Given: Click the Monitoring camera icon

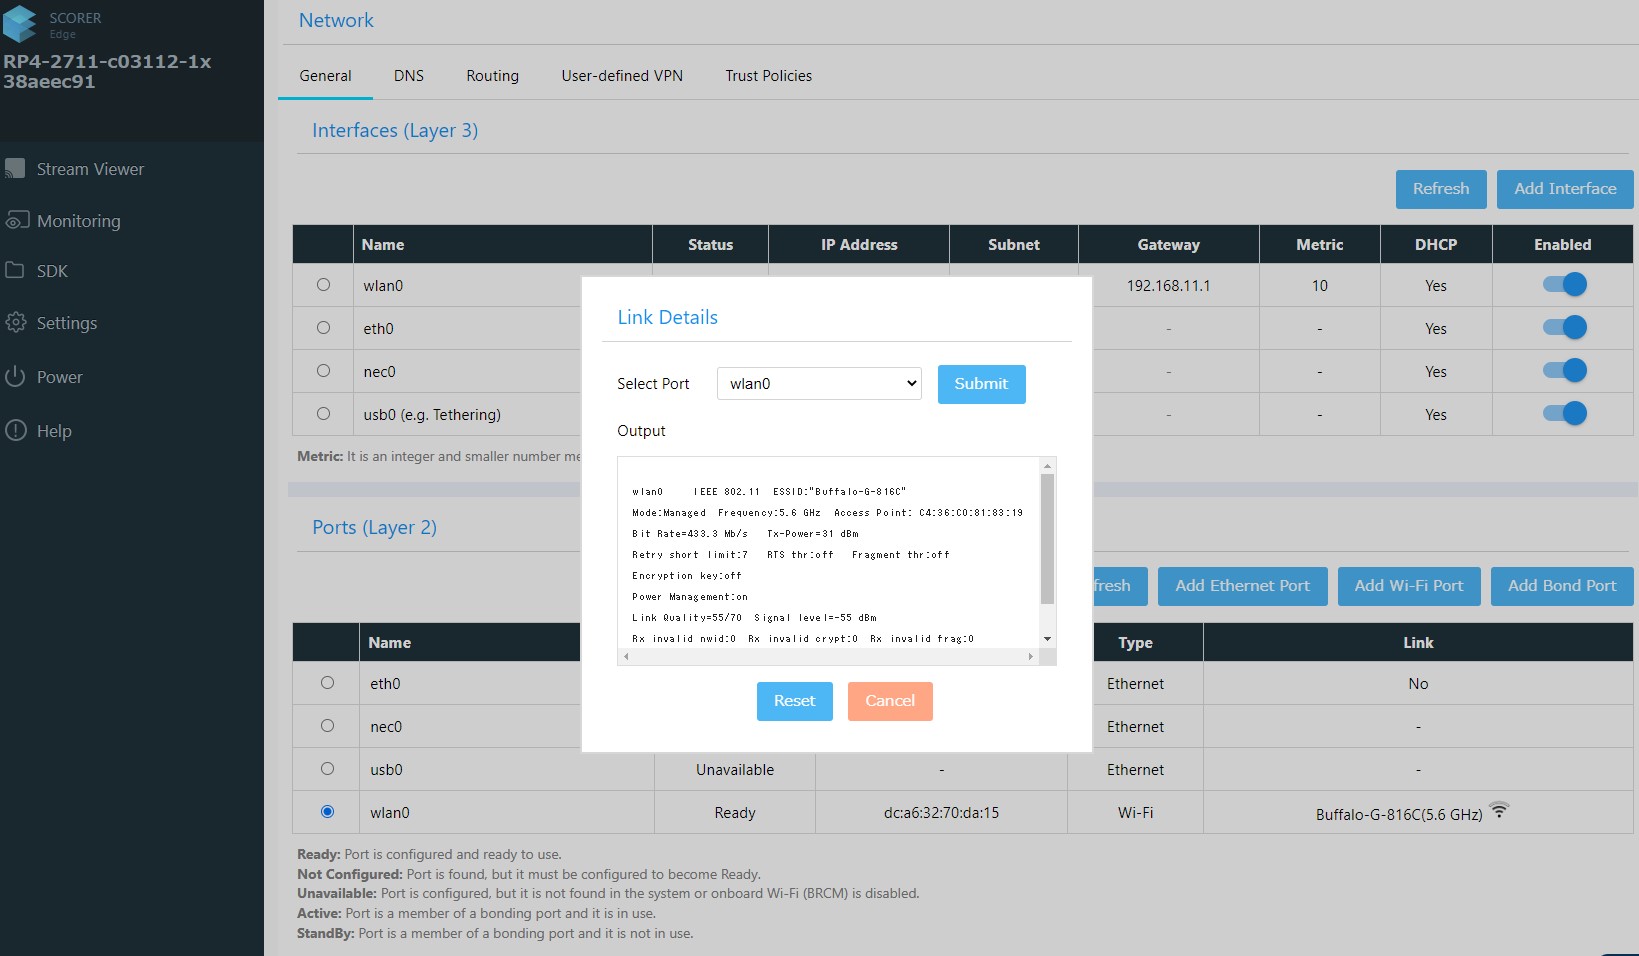Looking at the screenshot, I should coord(16,220).
